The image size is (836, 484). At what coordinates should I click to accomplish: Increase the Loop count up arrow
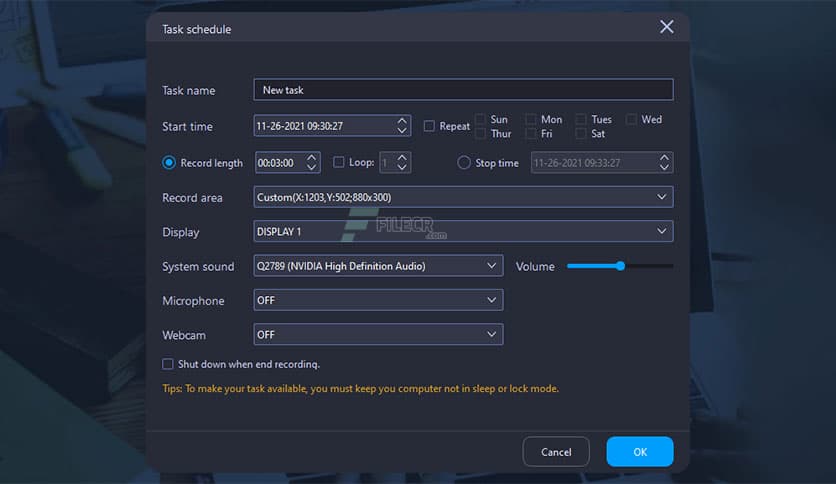click(402, 157)
